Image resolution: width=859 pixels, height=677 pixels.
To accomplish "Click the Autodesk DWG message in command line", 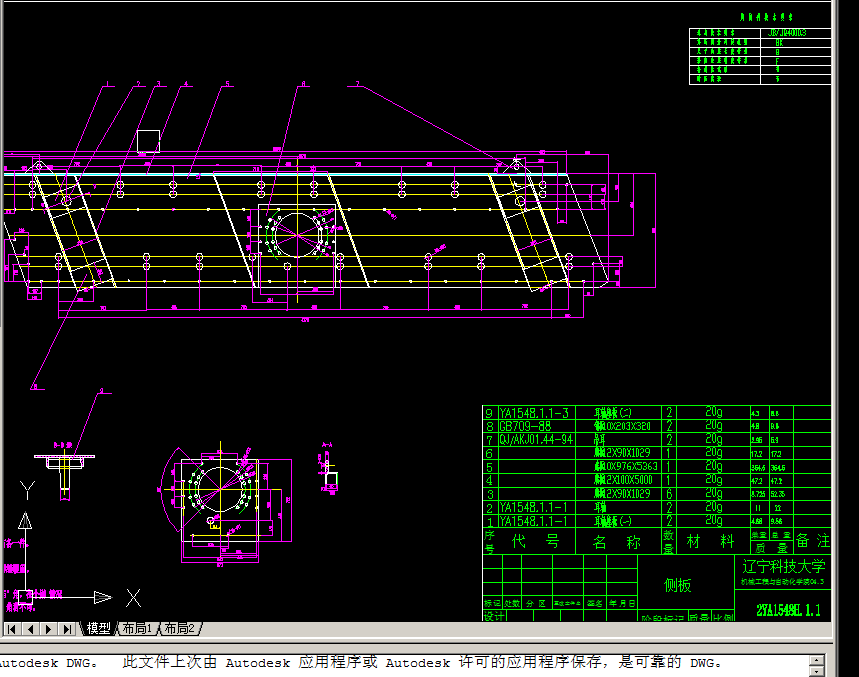I will tap(362, 663).
